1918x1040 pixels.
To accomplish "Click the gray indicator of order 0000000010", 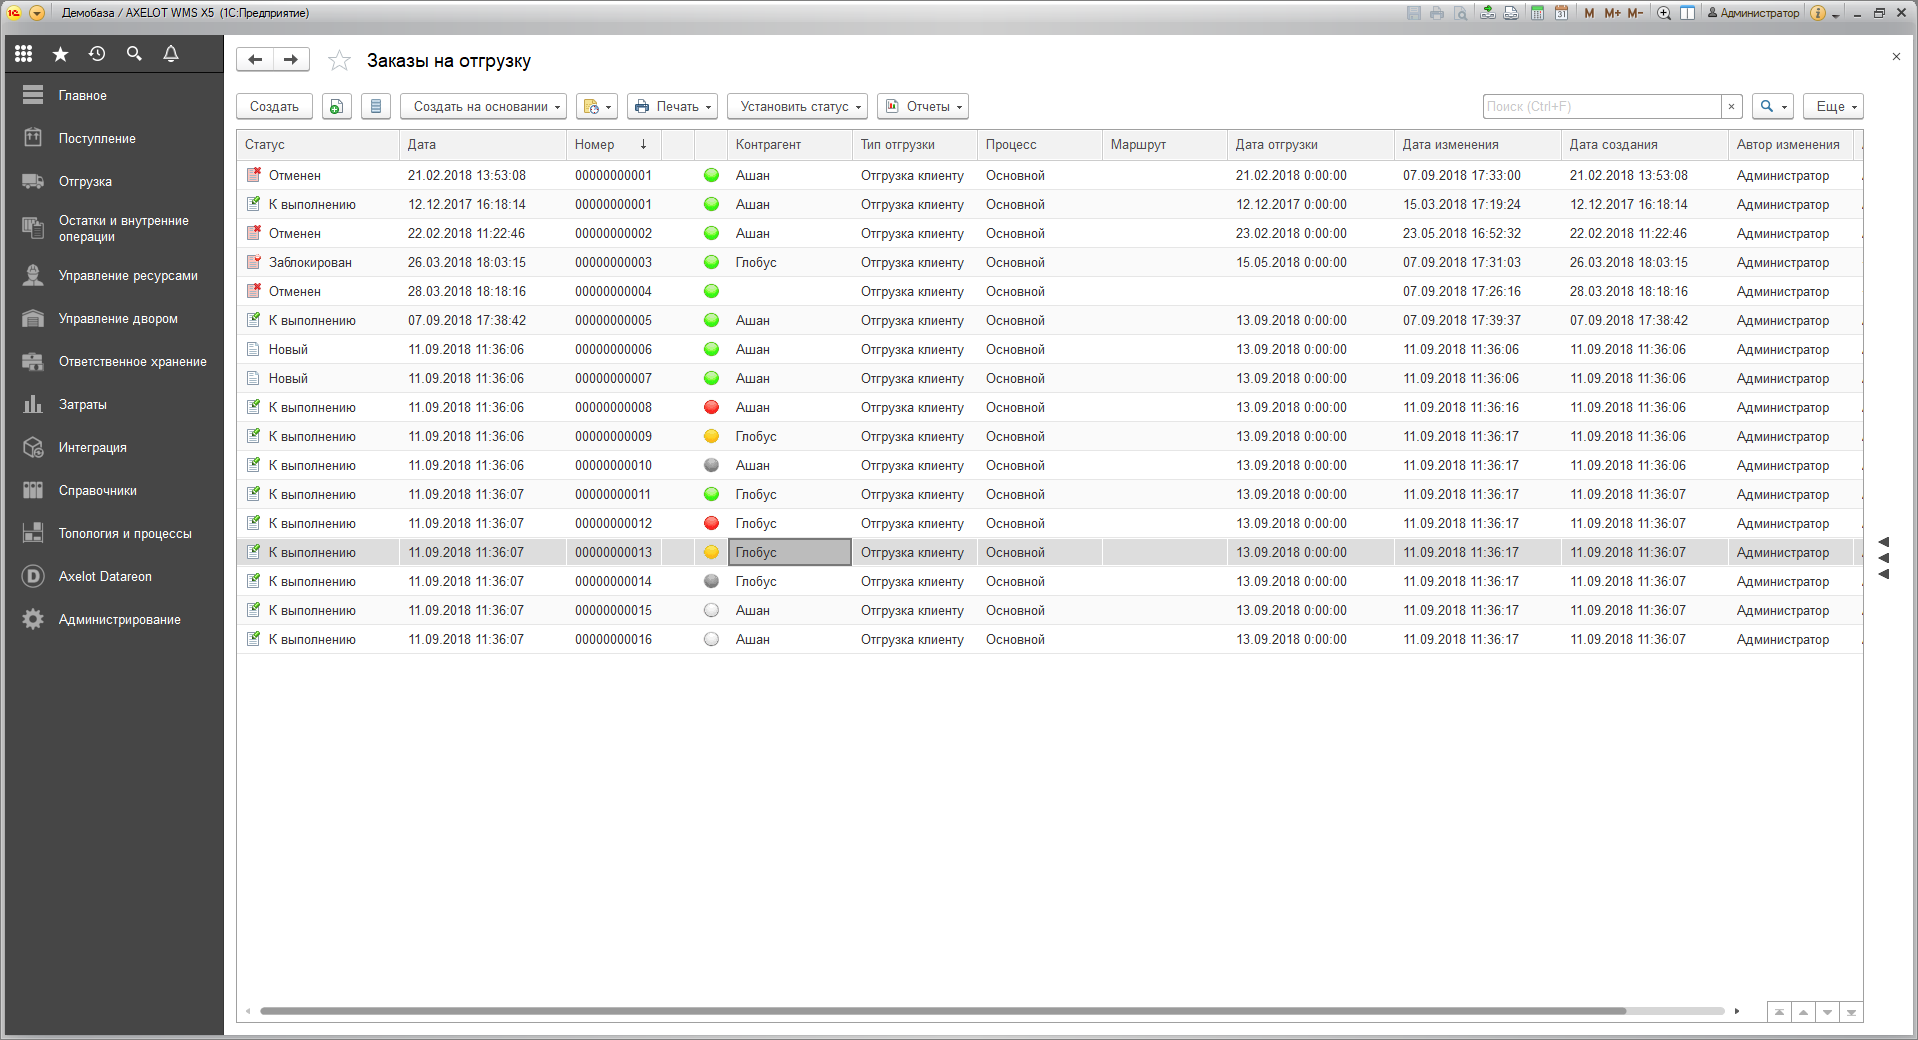I will click(711, 465).
